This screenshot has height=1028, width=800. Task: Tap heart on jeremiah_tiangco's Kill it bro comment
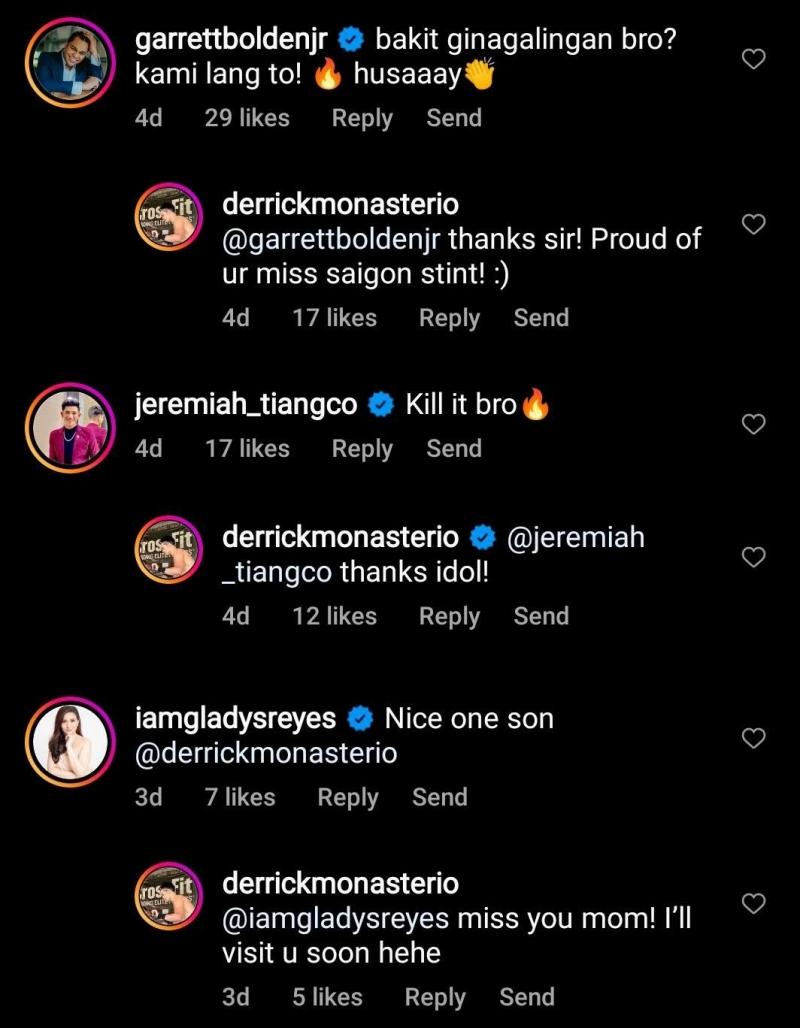click(755, 425)
